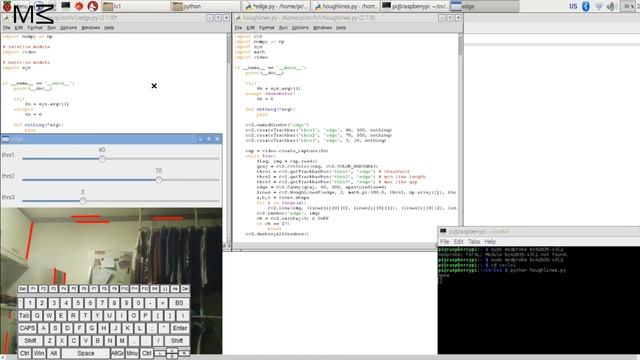
Task: Tap the Tab key on the on-screen keyboard
Action: click(24, 316)
